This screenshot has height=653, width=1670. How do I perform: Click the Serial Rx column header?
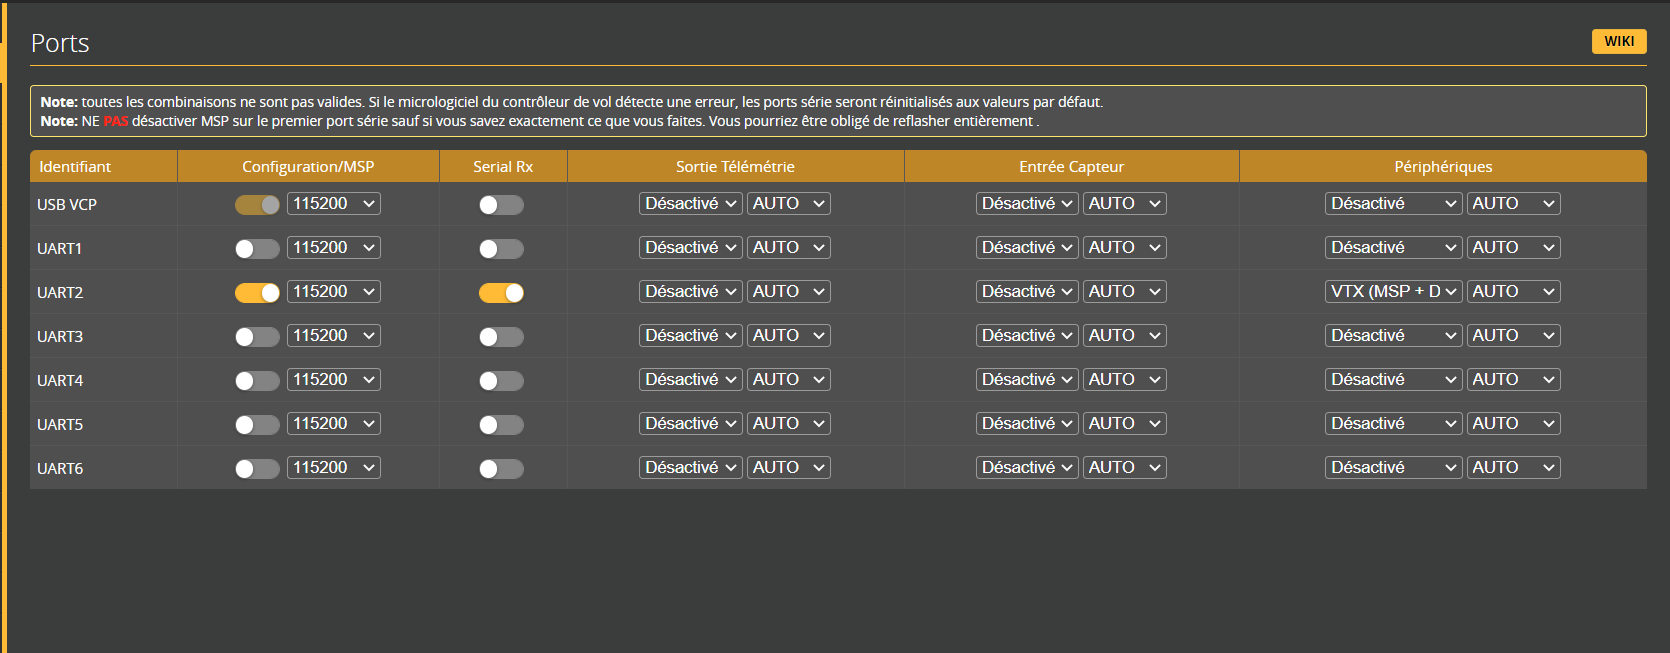503,166
